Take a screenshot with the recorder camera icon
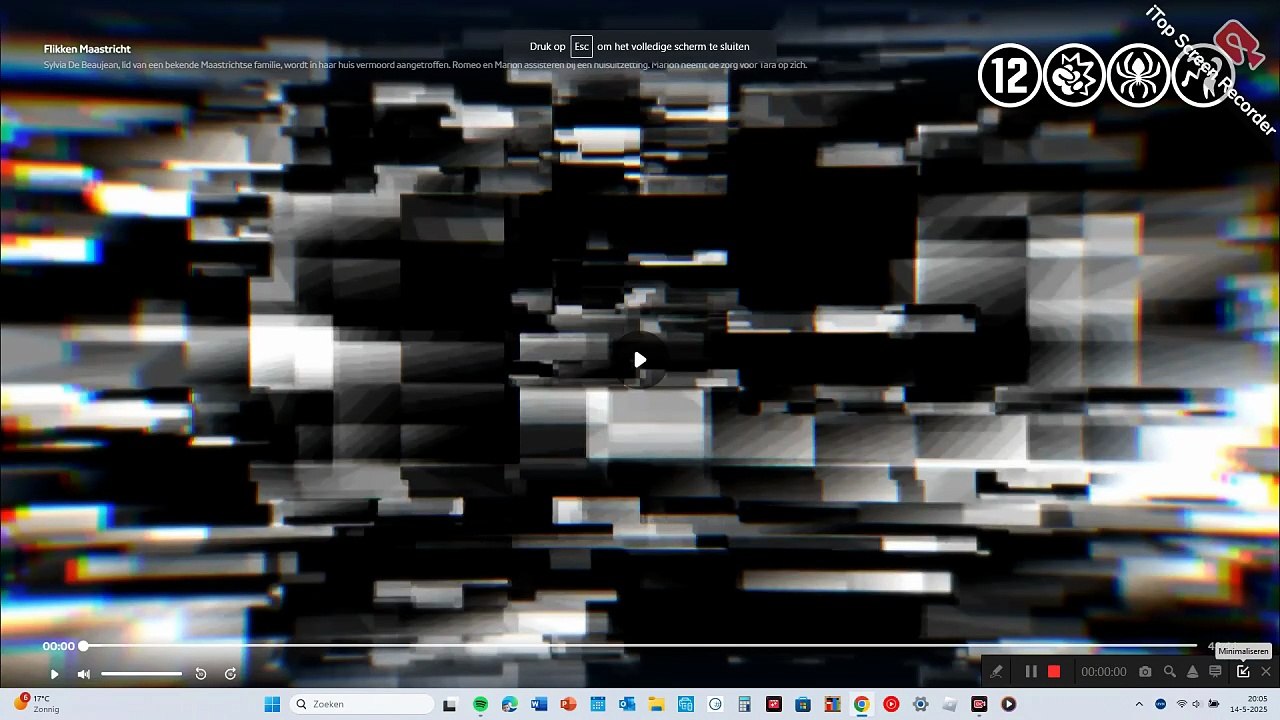Image resolution: width=1280 pixels, height=720 pixels. [1145, 672]
